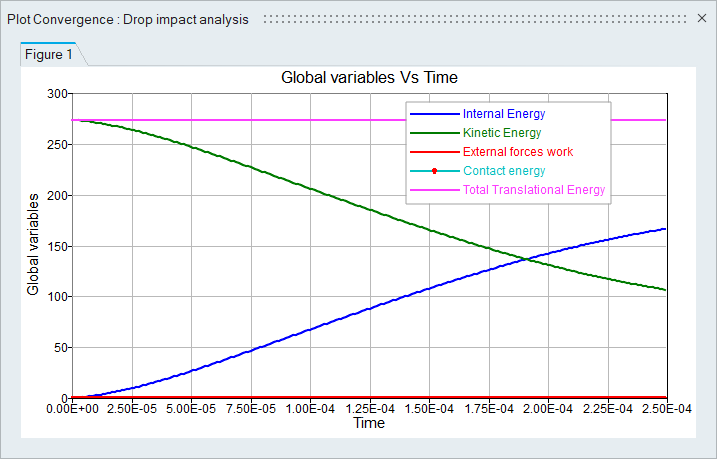
Task: Click the red dot marker on Contact energy swatch
Action: point(434,171)
